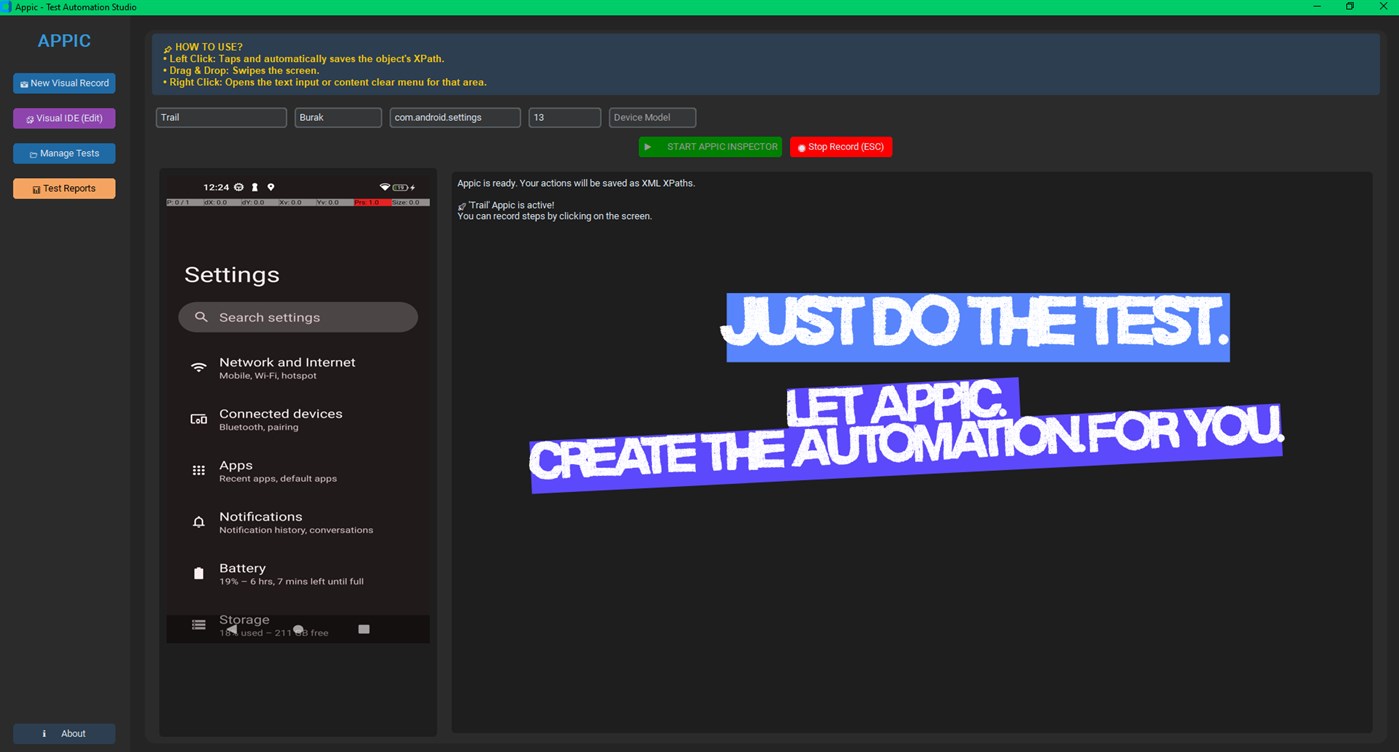Click the package field com.android.settings
The image size is (1399, 752).
click(x=455, y=117)
